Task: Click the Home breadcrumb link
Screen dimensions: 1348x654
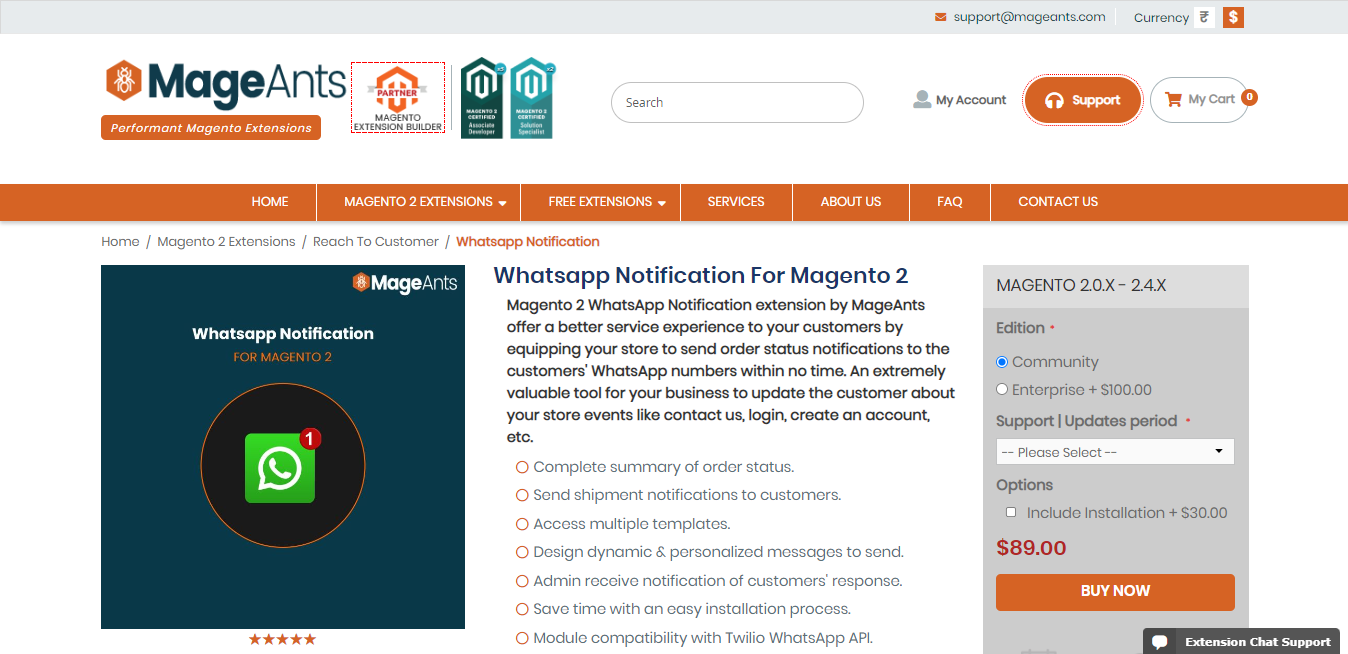Action: 120,242
